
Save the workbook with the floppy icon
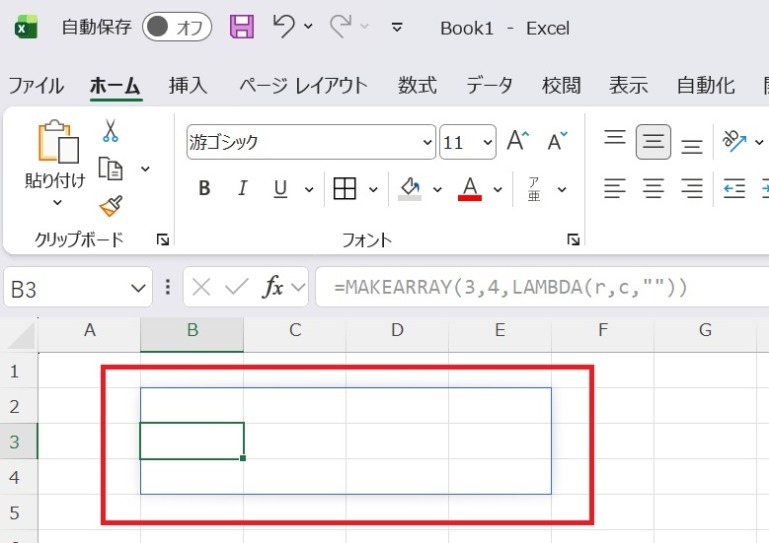point(242,26)
